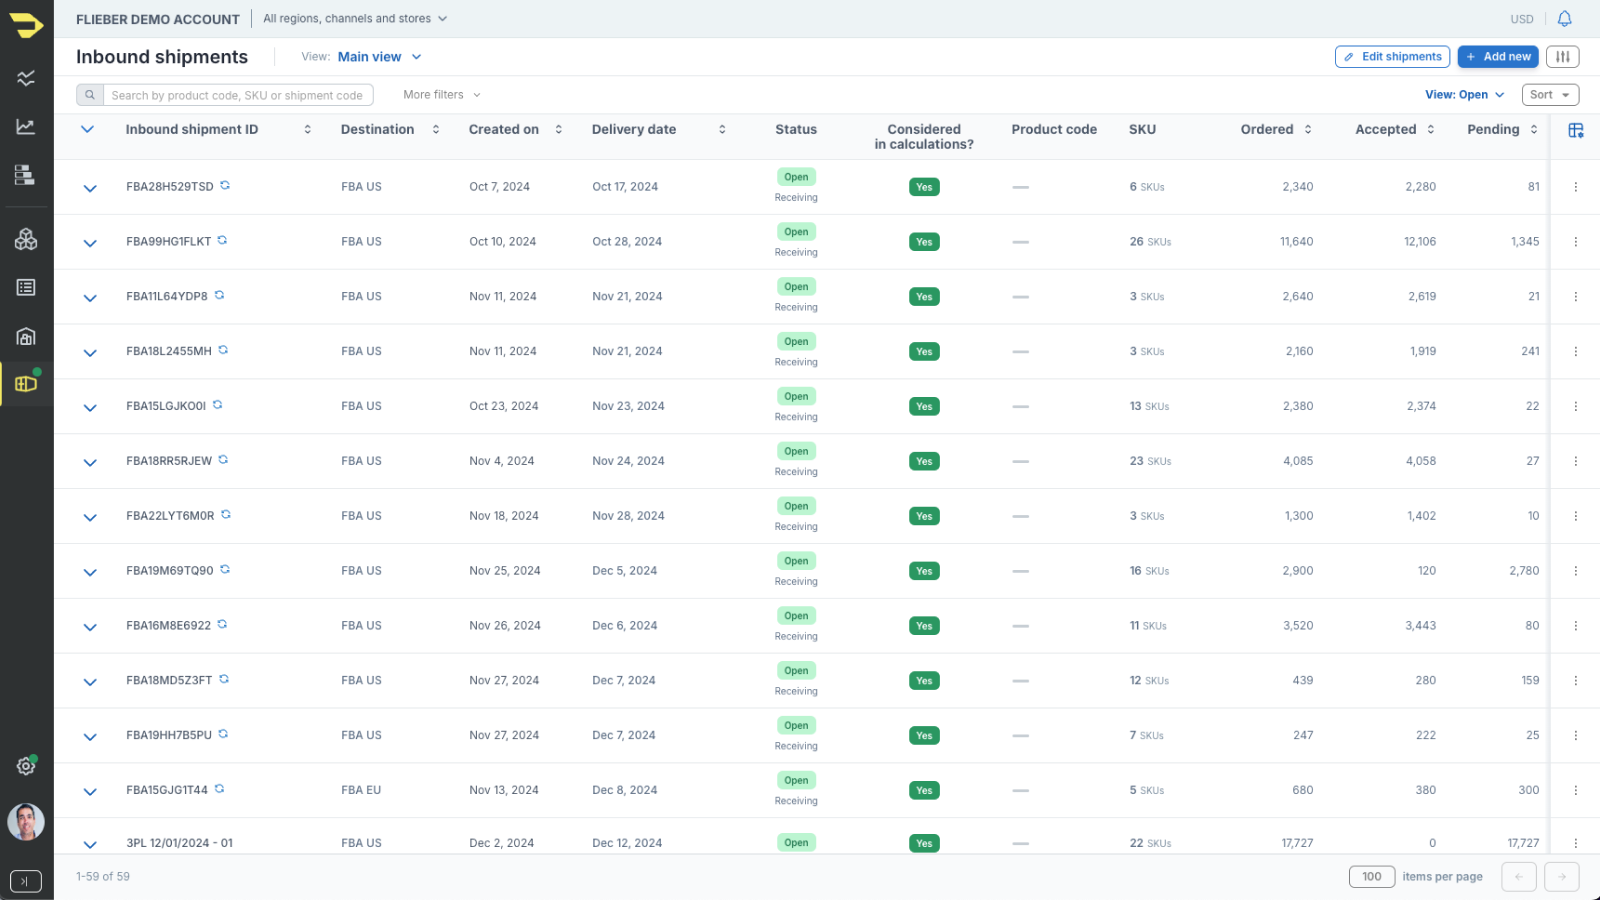Click the user avatar photo
This screenshot has height=900, width=1600.
[26, 822]
